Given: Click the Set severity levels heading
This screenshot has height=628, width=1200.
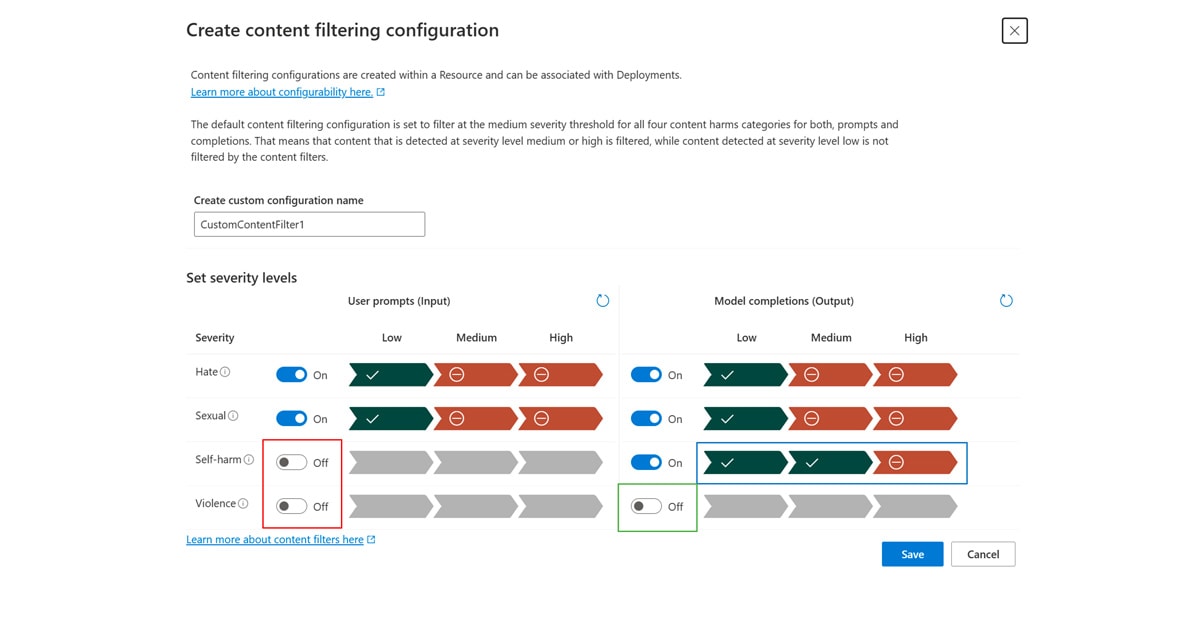Looking at the screenshot, I should (241, 277).
